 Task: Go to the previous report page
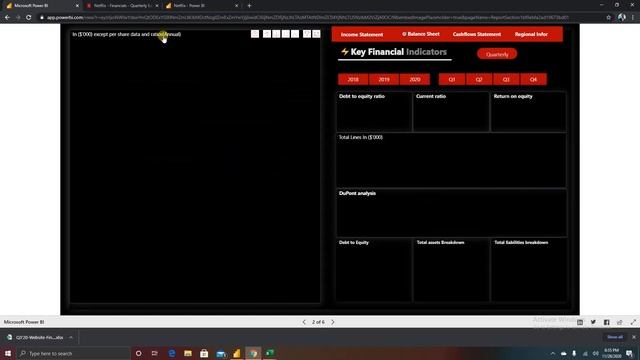[x=304, y=322]
